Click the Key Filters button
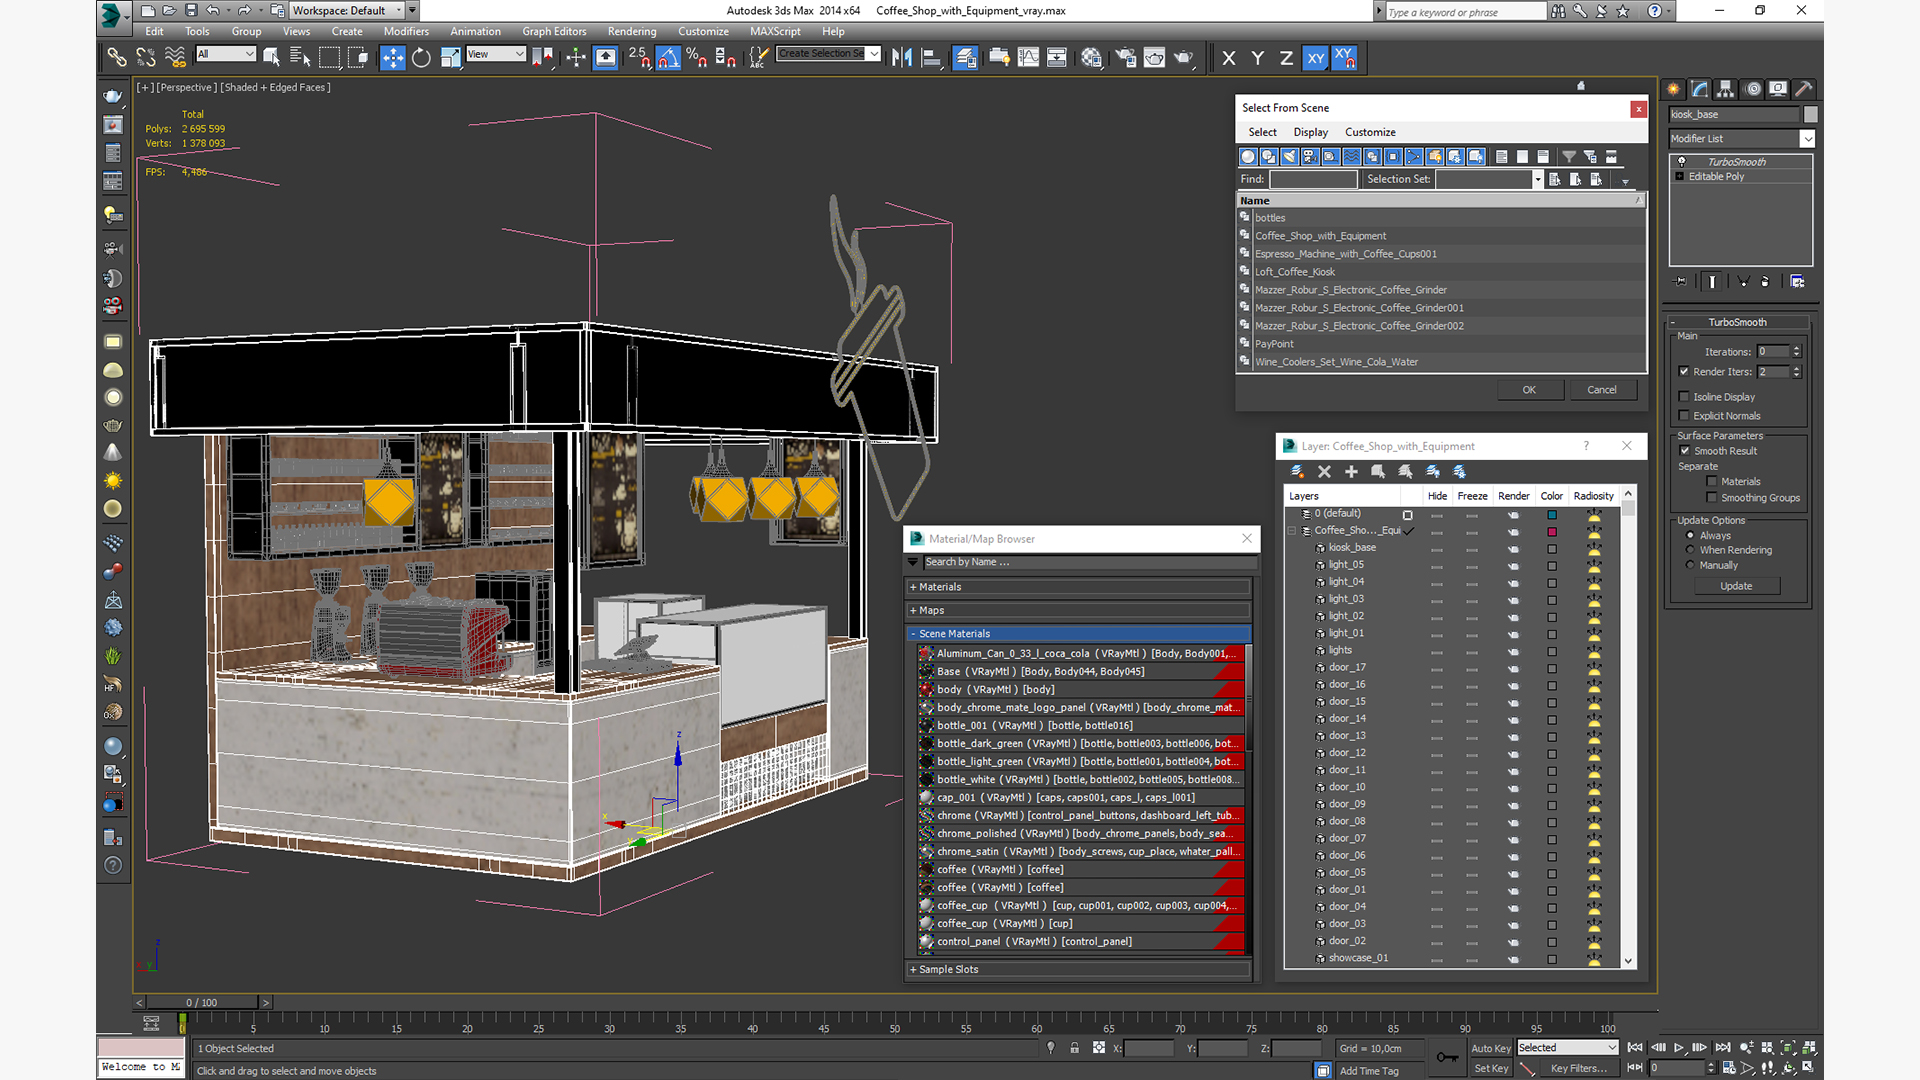1920x1080 pixels. [x=1579, y=1068]
